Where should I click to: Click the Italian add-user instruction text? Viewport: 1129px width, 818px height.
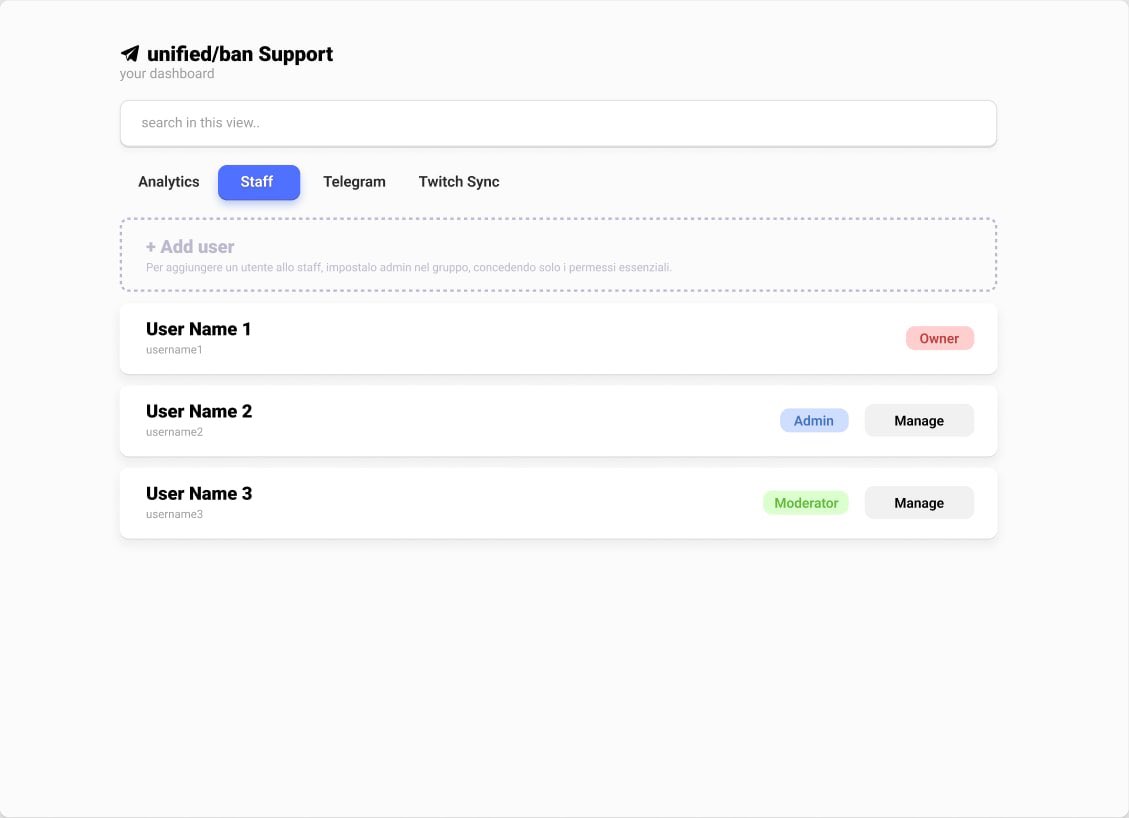point(409,268)
